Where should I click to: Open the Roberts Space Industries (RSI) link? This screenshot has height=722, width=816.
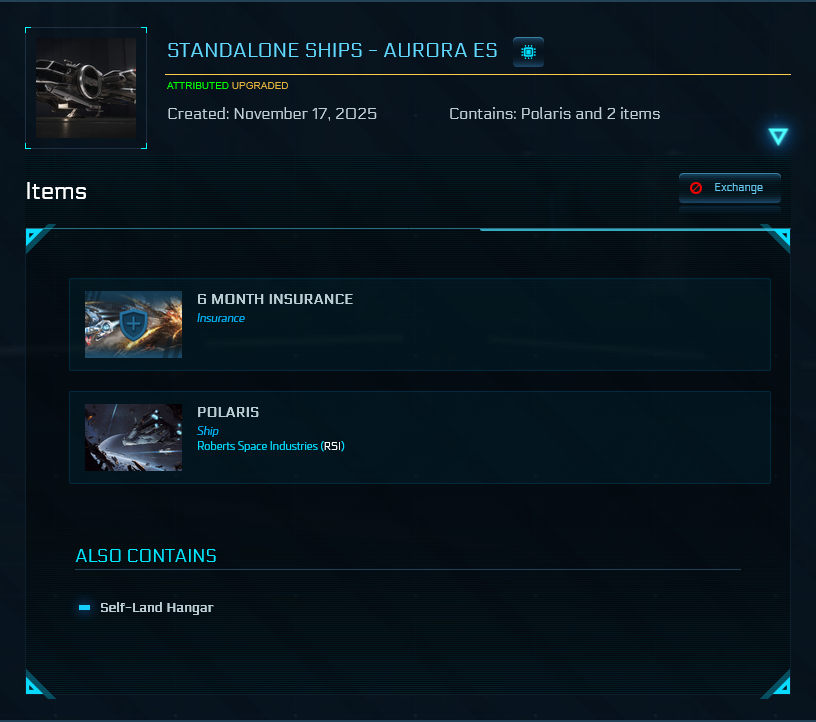(x=270, y=446)
